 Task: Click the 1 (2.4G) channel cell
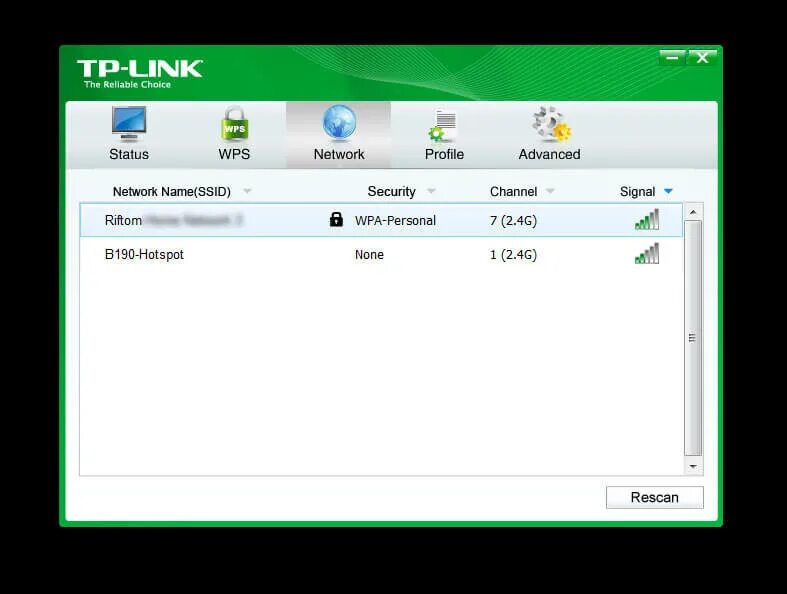(513, 255)
